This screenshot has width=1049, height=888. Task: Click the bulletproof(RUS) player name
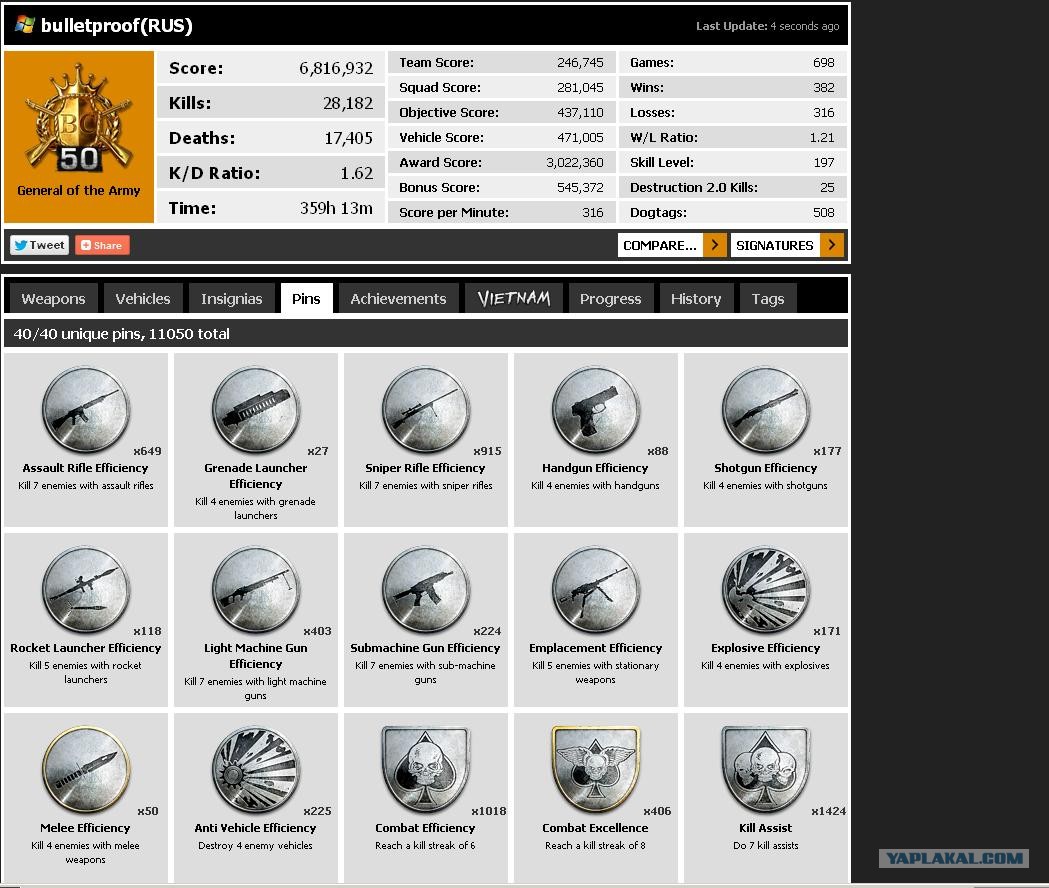116,25
